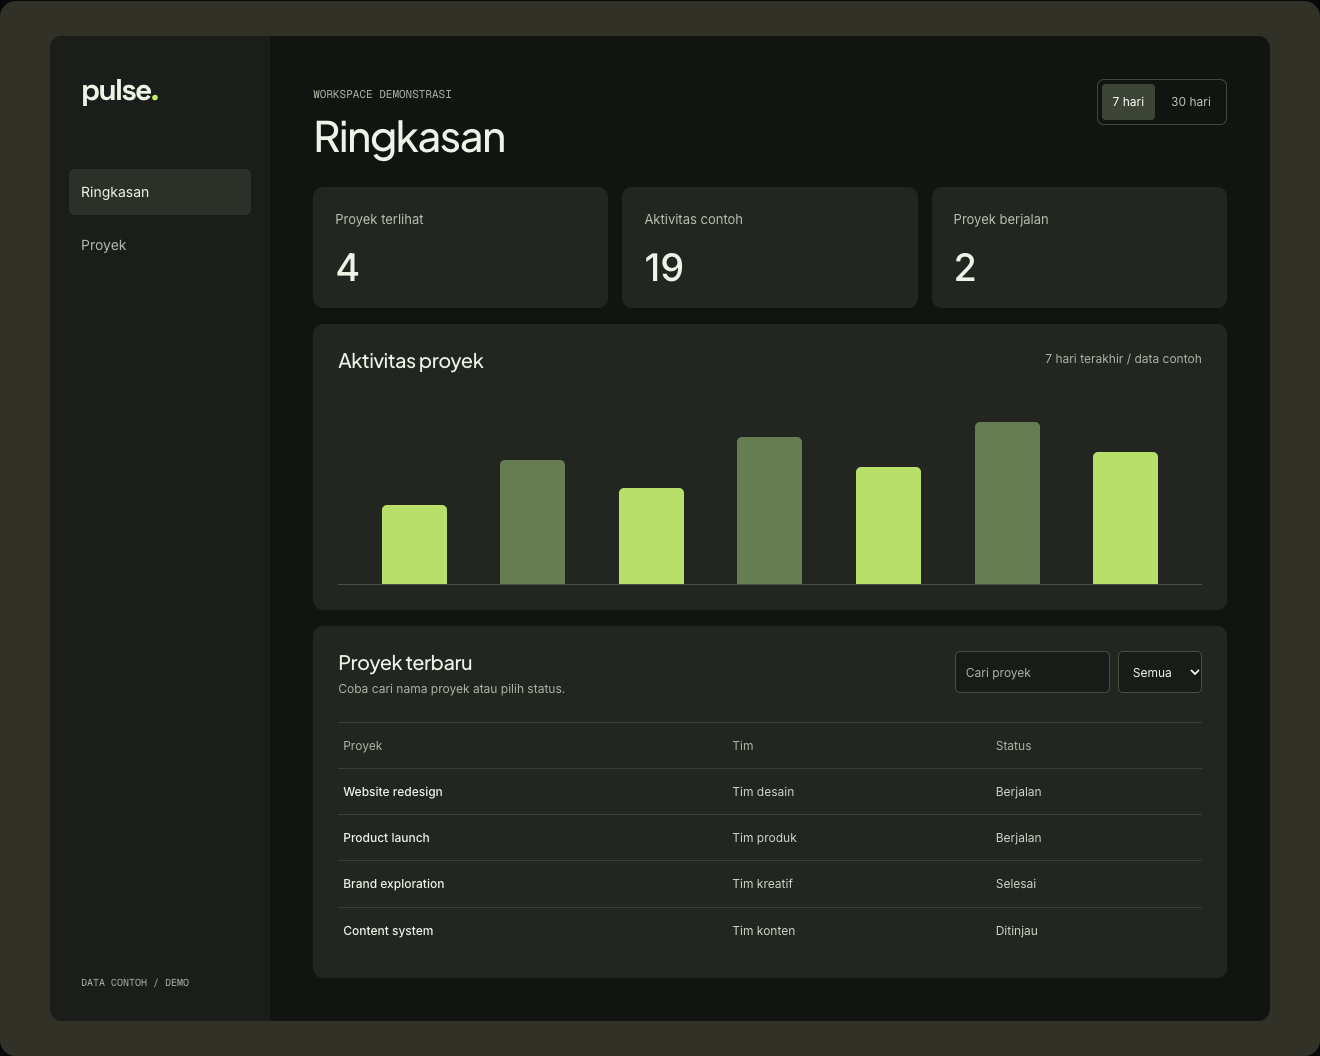Click Berjalan status of Website redesign

point(1018,792)
